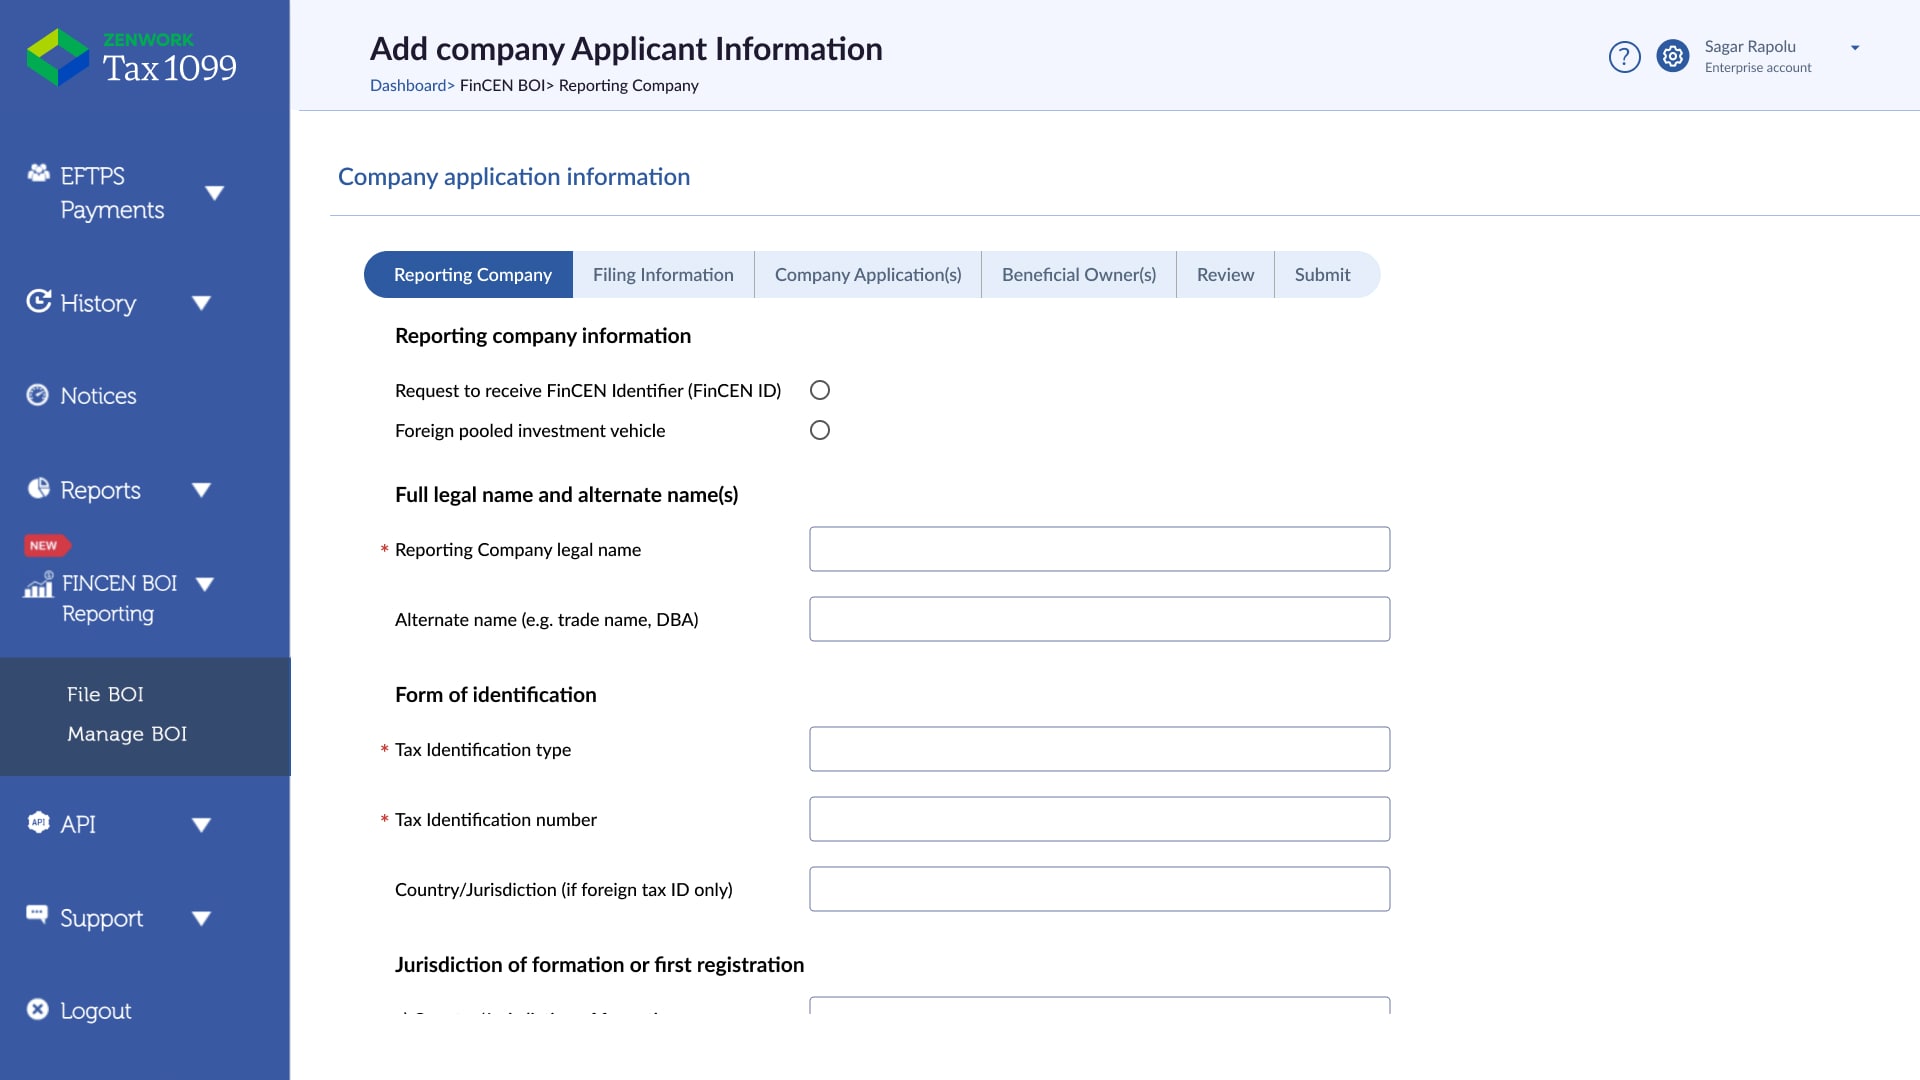Click the Reports label in sidebar
Screen dimensions: 1920x1080
[100, 491]
